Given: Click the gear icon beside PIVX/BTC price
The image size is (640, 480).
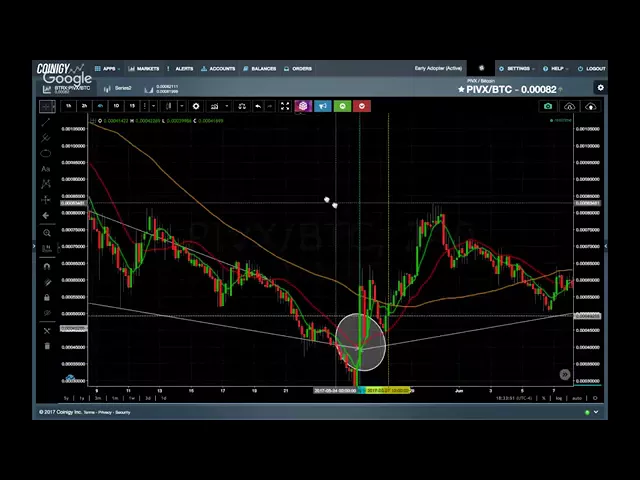Looking at the screenshot, I should coord(600,88).
